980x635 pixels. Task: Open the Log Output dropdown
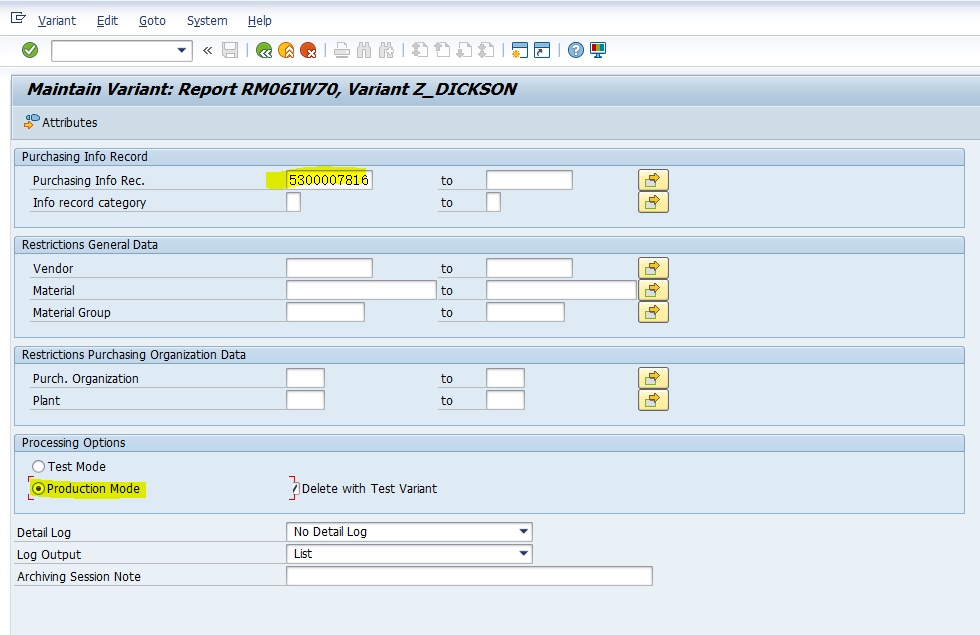pyautogui.click(x=523, y=553)
